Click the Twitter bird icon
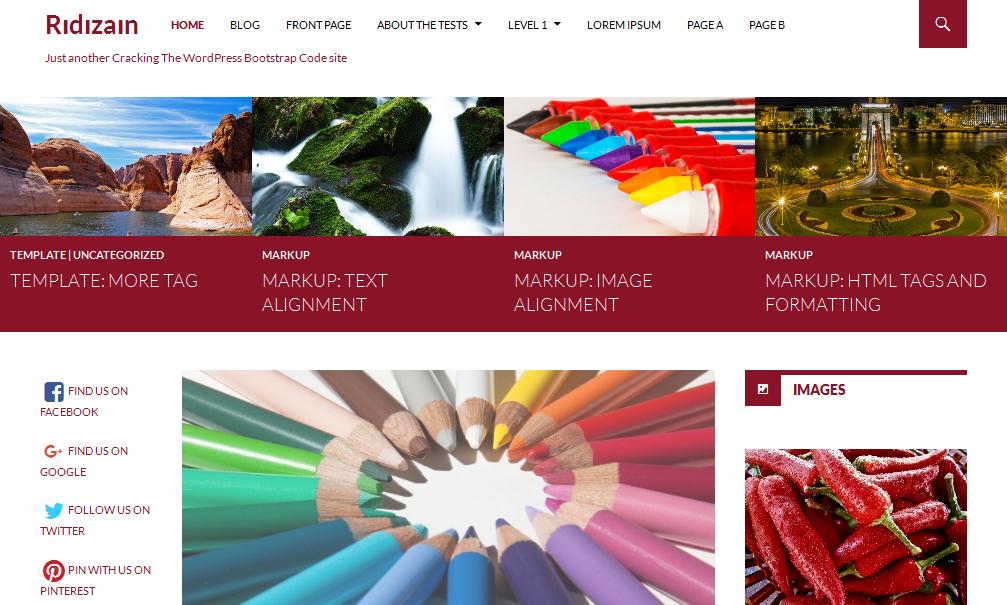This screenshot has width=1007, height=605. point(54,510)
